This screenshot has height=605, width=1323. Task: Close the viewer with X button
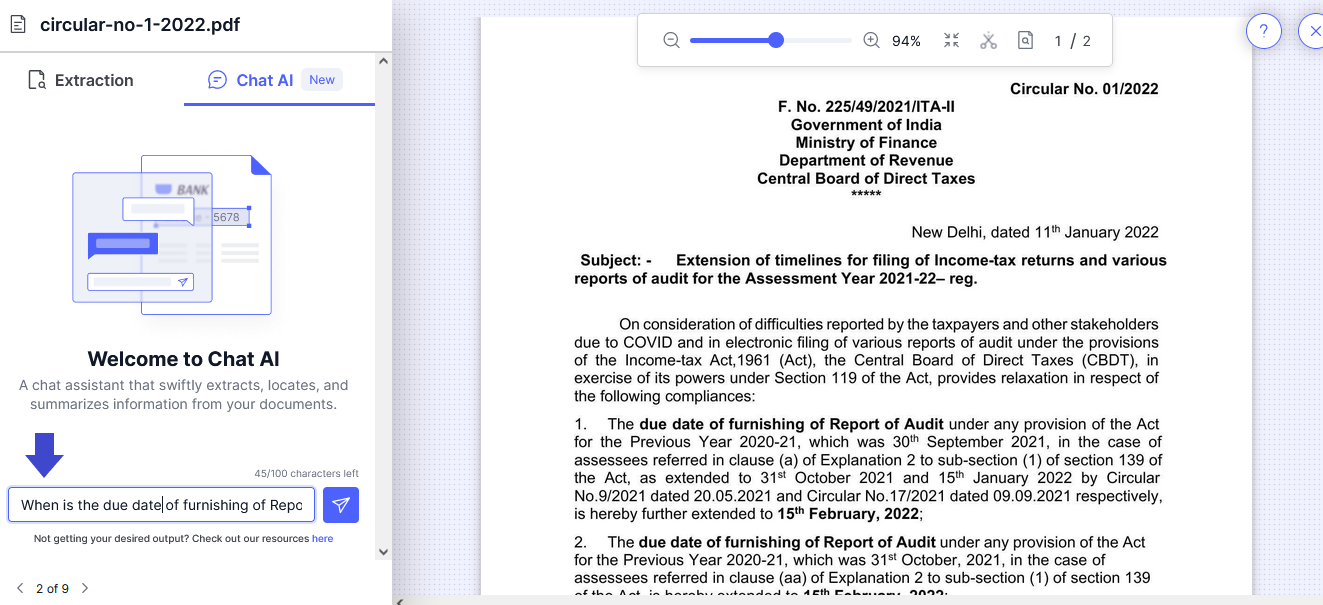pos(1312,31)
